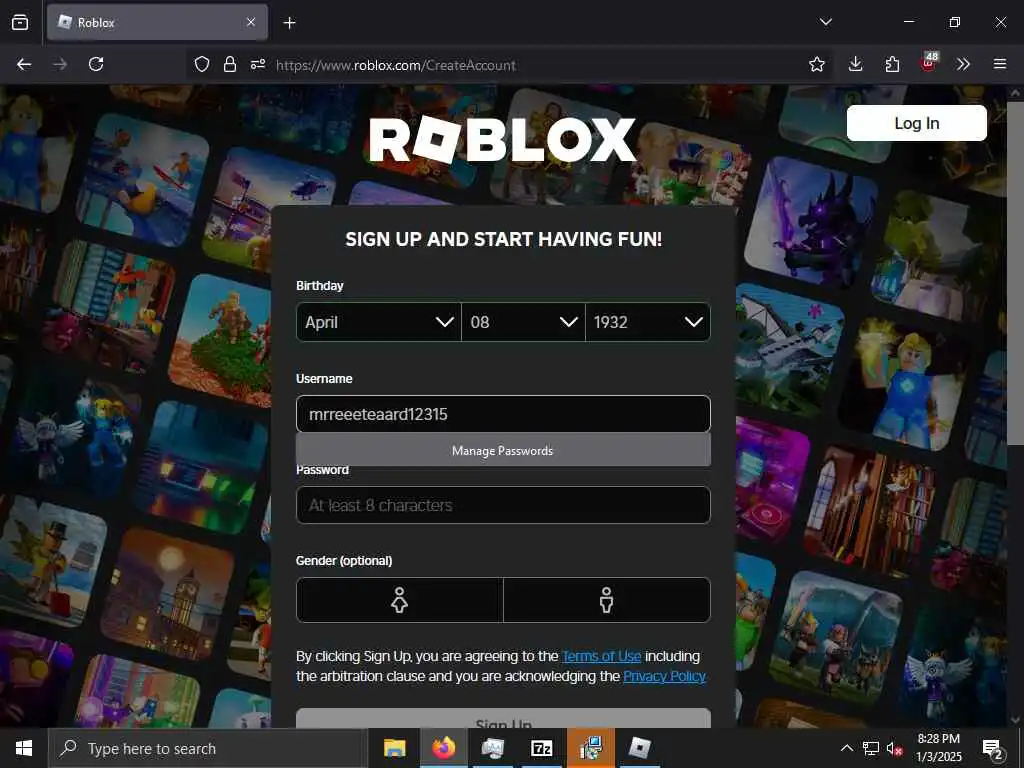The height and width of the screenshot is (768, 1024).
Task: Open the 7-Zip taskbar icon
Action: coord(542,748)
